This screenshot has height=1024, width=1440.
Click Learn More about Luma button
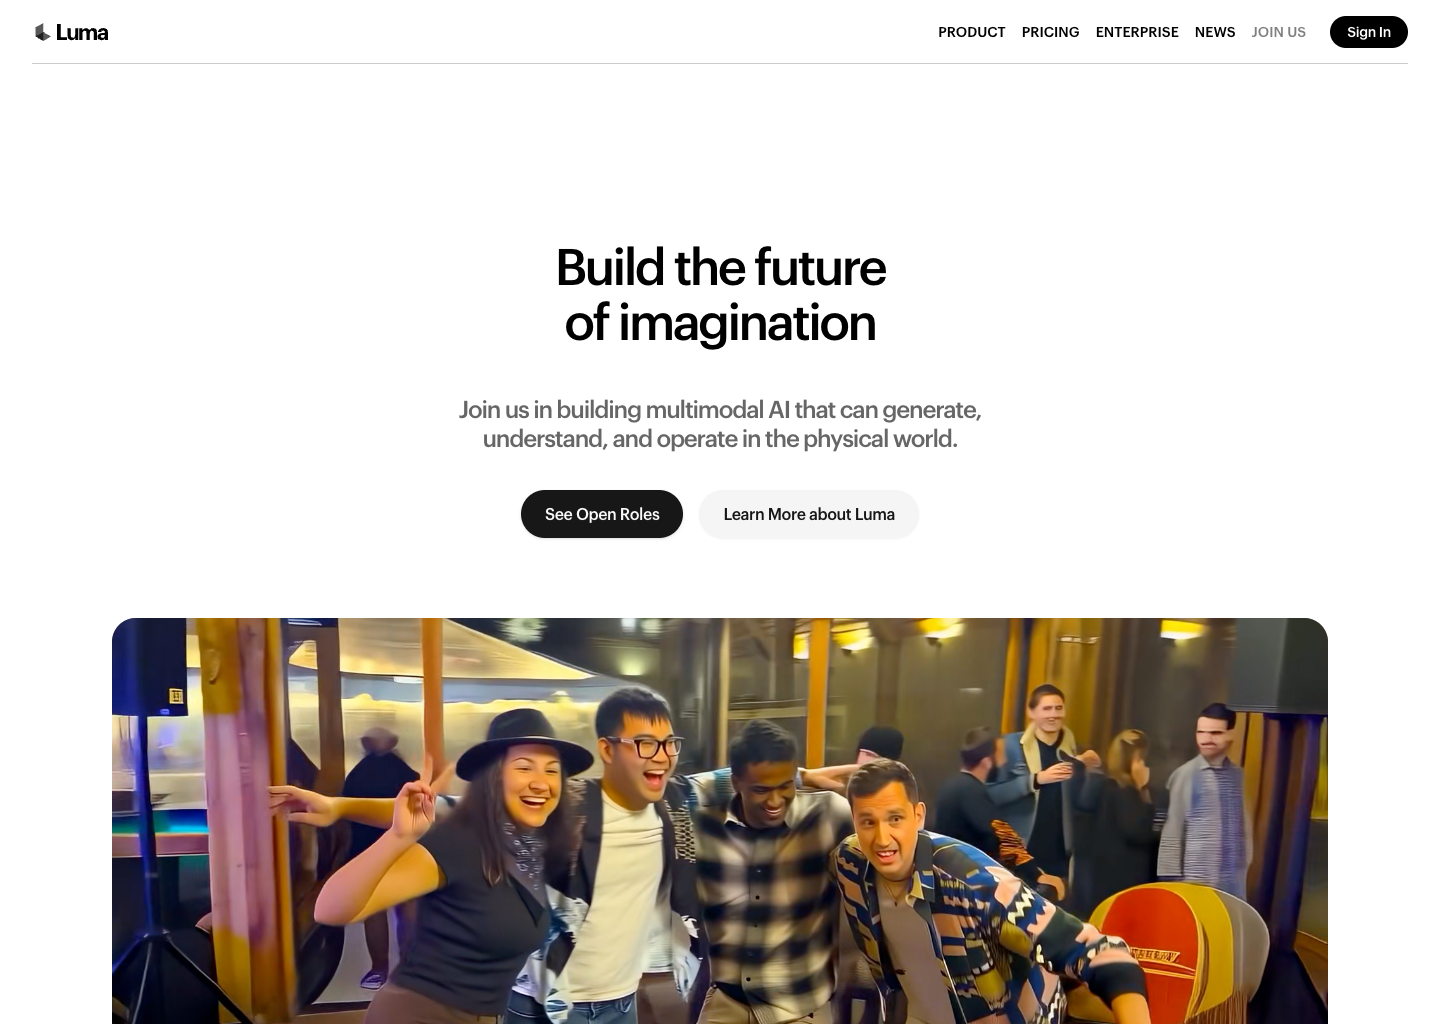pos(809,514)
